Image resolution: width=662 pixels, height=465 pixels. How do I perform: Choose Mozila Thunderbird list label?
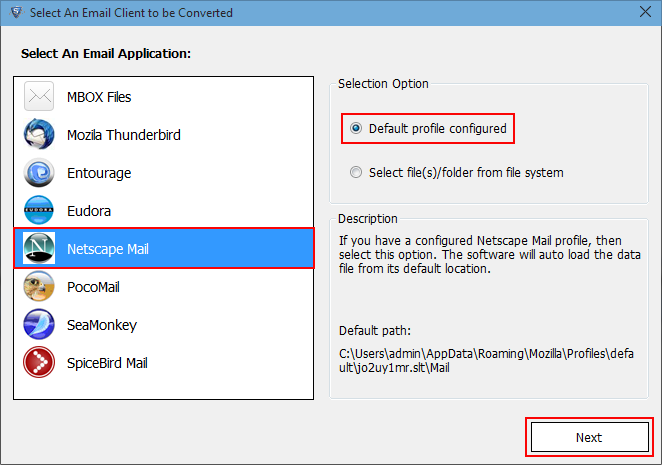pyautogui.click(x=124, y=135)
